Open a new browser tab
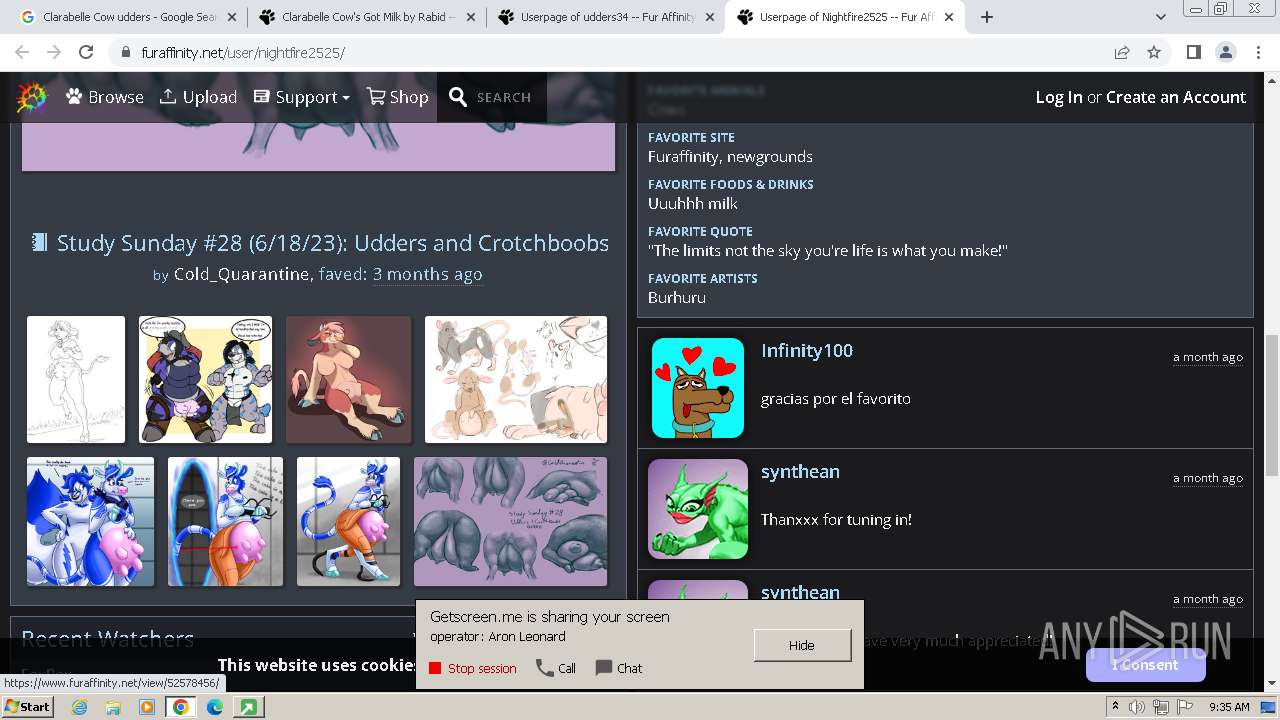The height and width of the screenshot is (720, 1280). [x=986, y=17]
